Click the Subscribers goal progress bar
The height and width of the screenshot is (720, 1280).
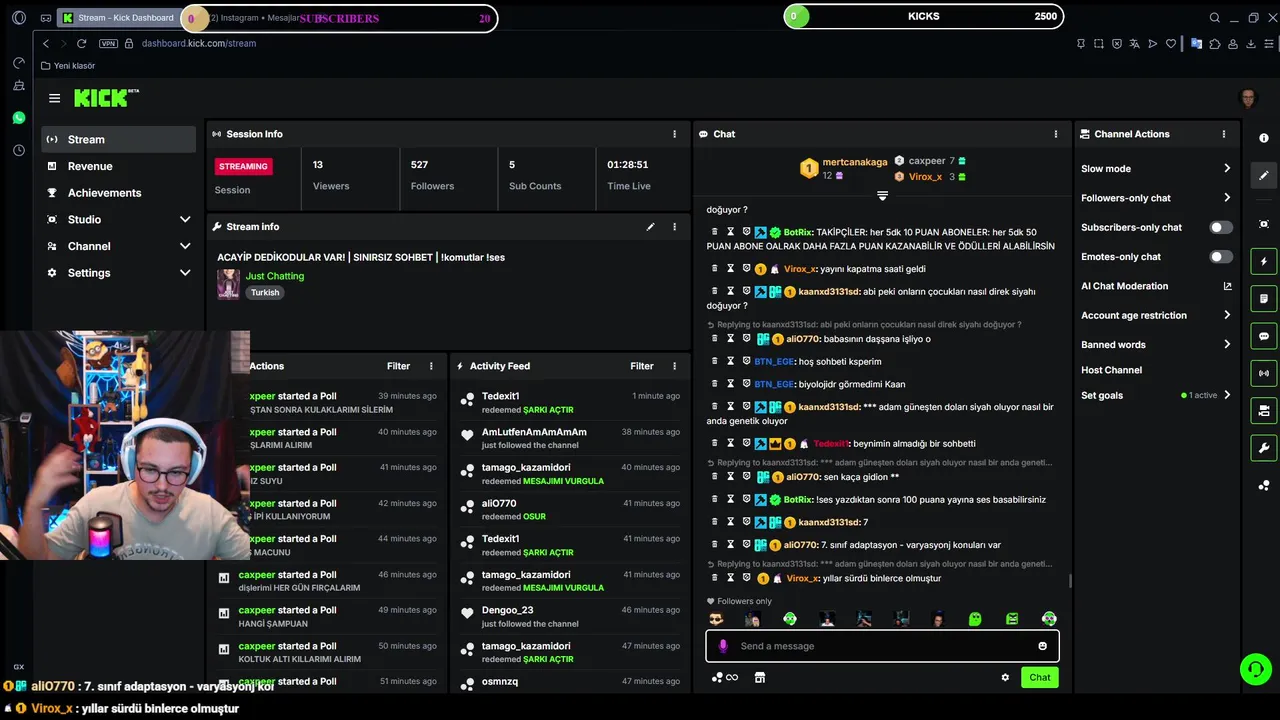pos(338,18)
